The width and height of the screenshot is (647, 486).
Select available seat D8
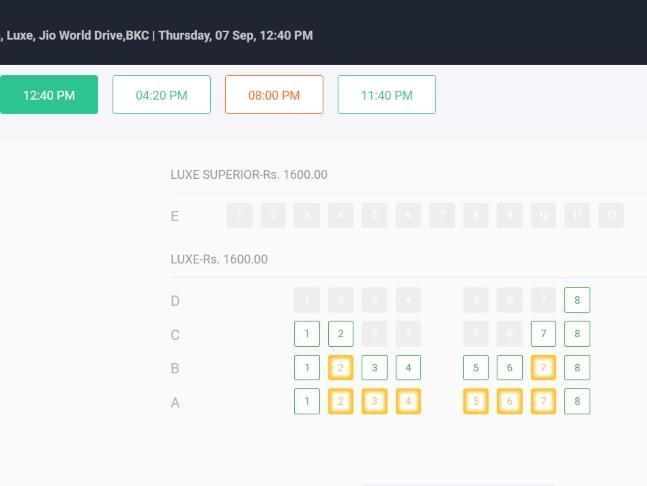pyautogui.click(x=577, y=300)
